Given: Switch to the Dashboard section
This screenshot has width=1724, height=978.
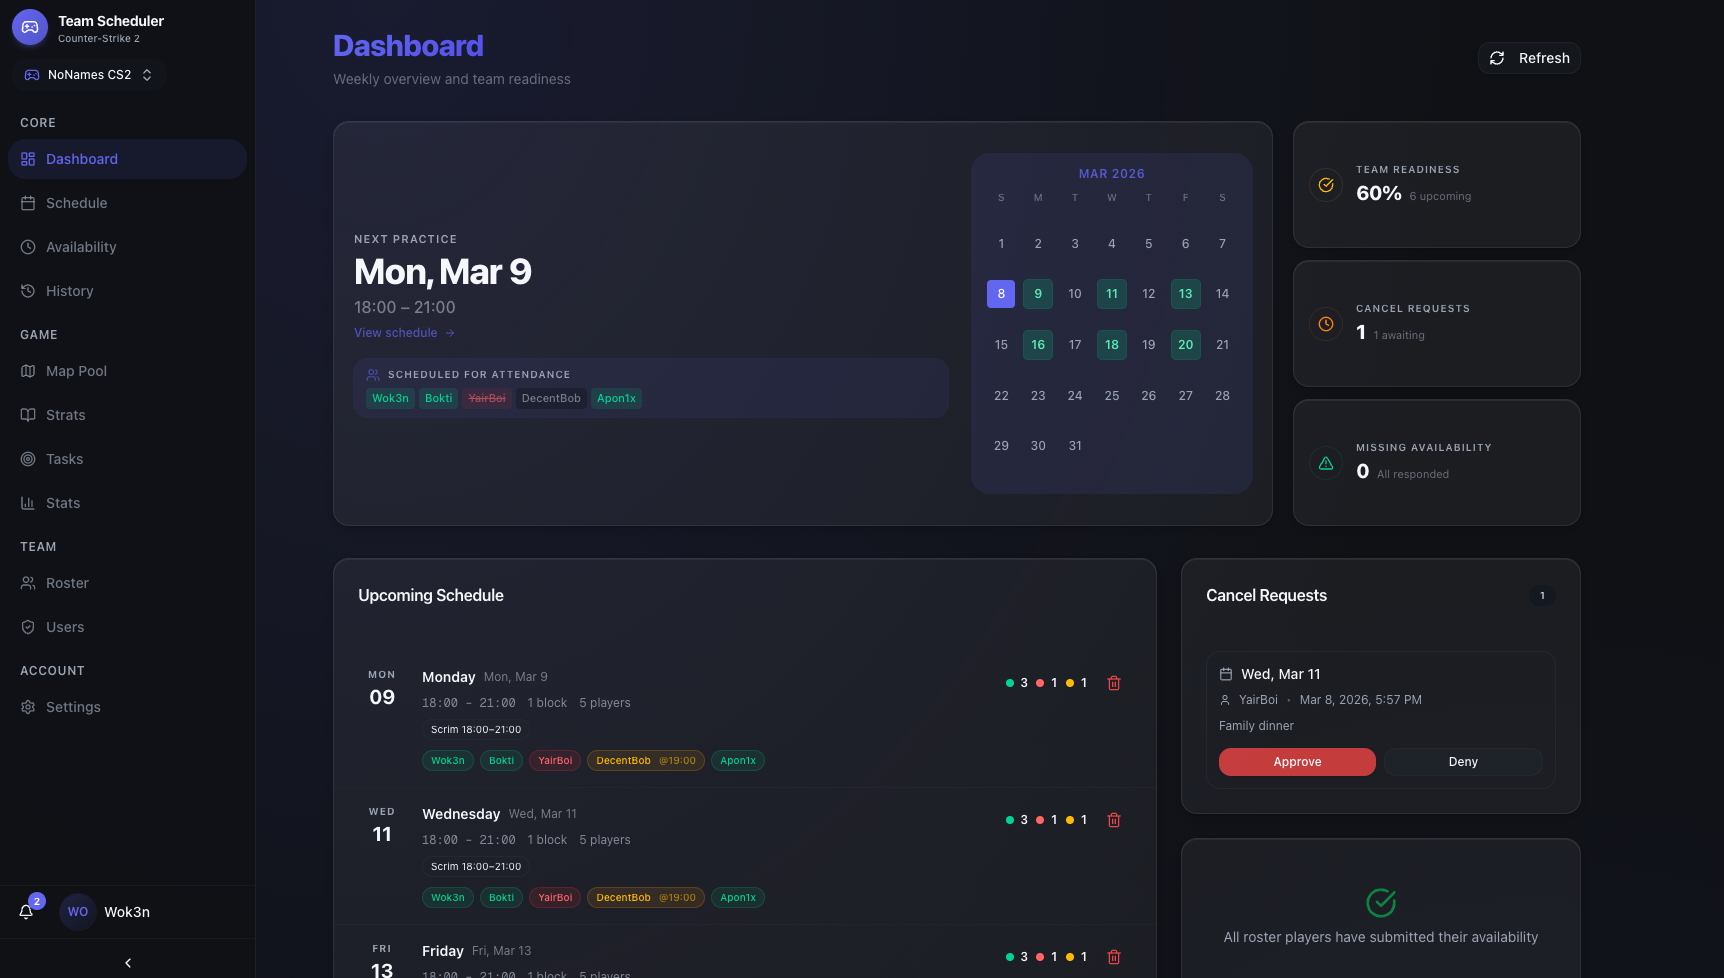Looking at the screenshot, I should 82,158.
